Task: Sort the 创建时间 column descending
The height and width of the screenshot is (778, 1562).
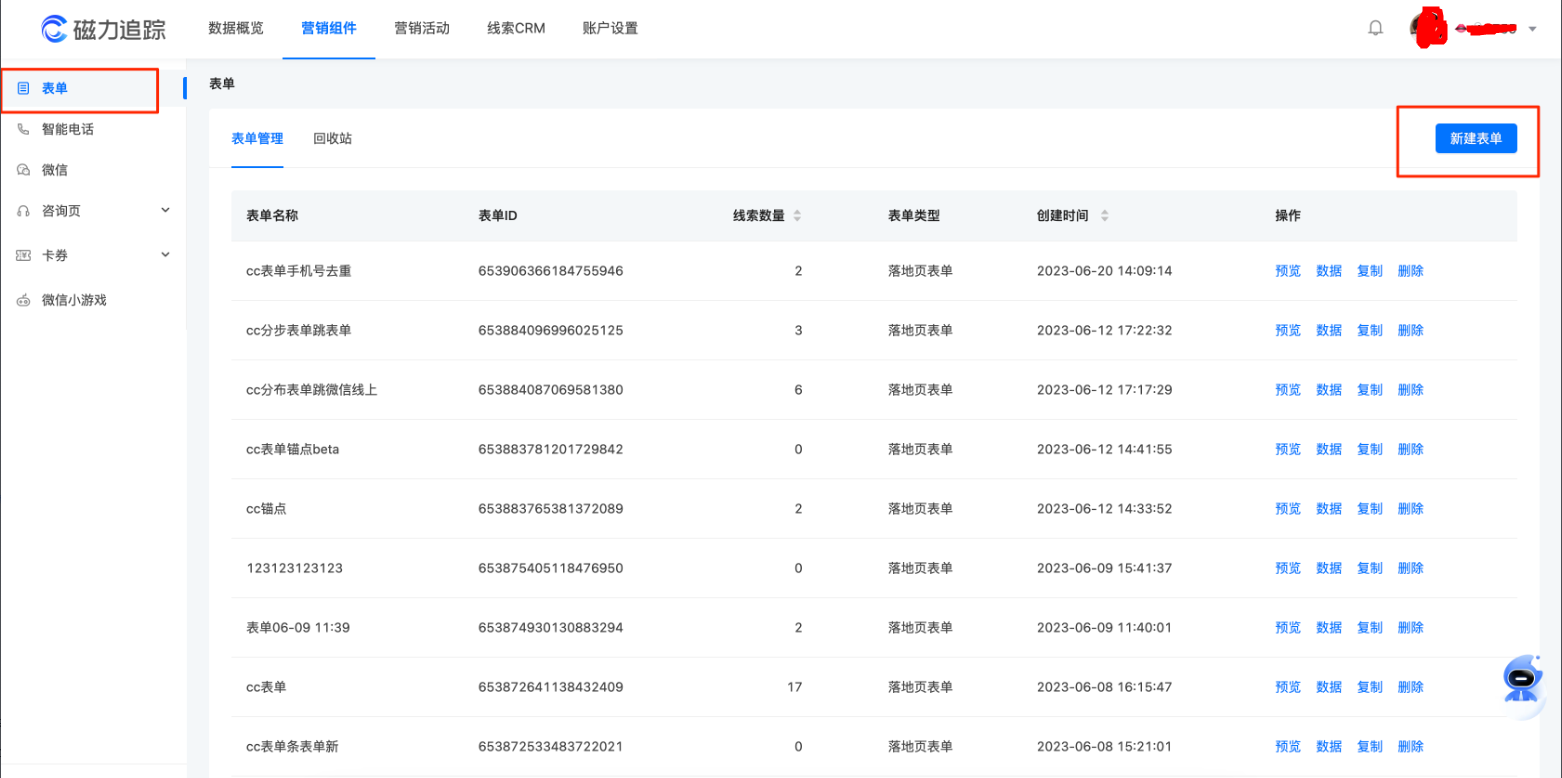Action: [1104, 220]
